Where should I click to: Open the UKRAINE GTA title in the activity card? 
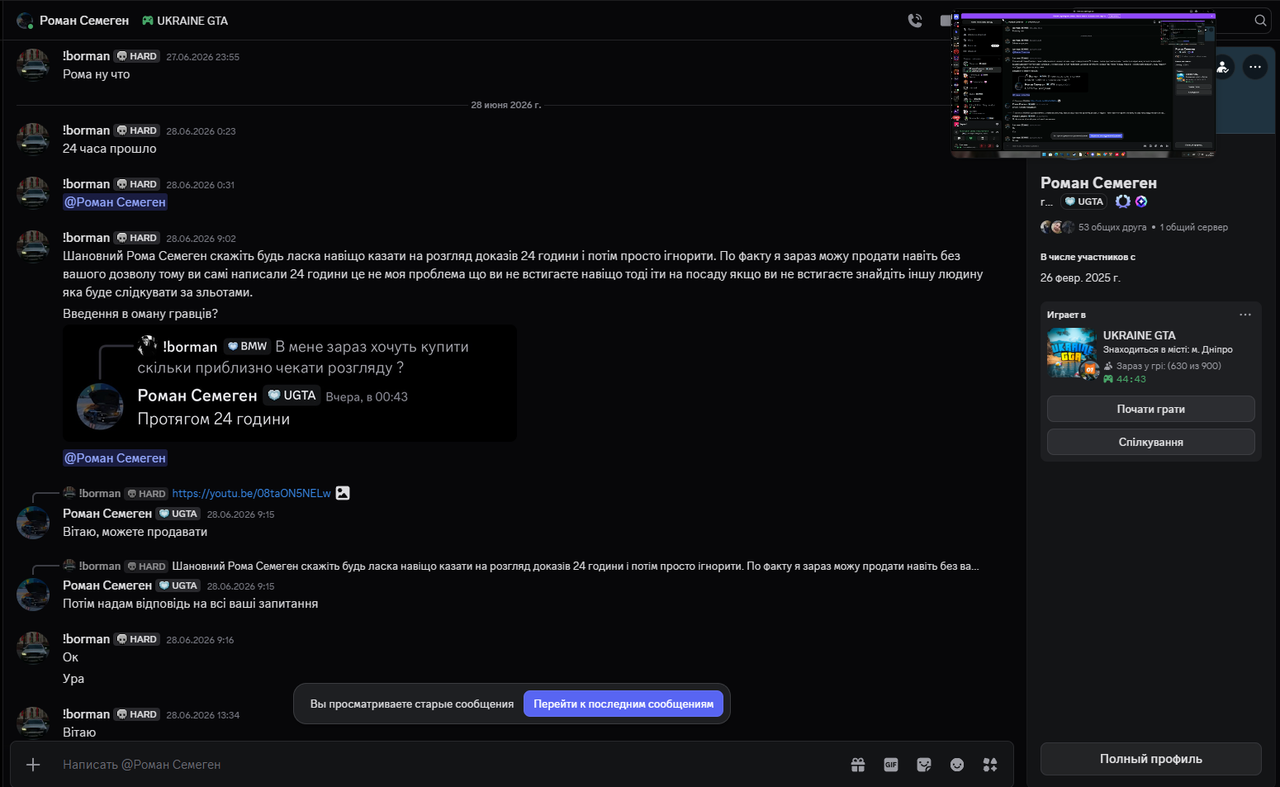(1139, 335)
